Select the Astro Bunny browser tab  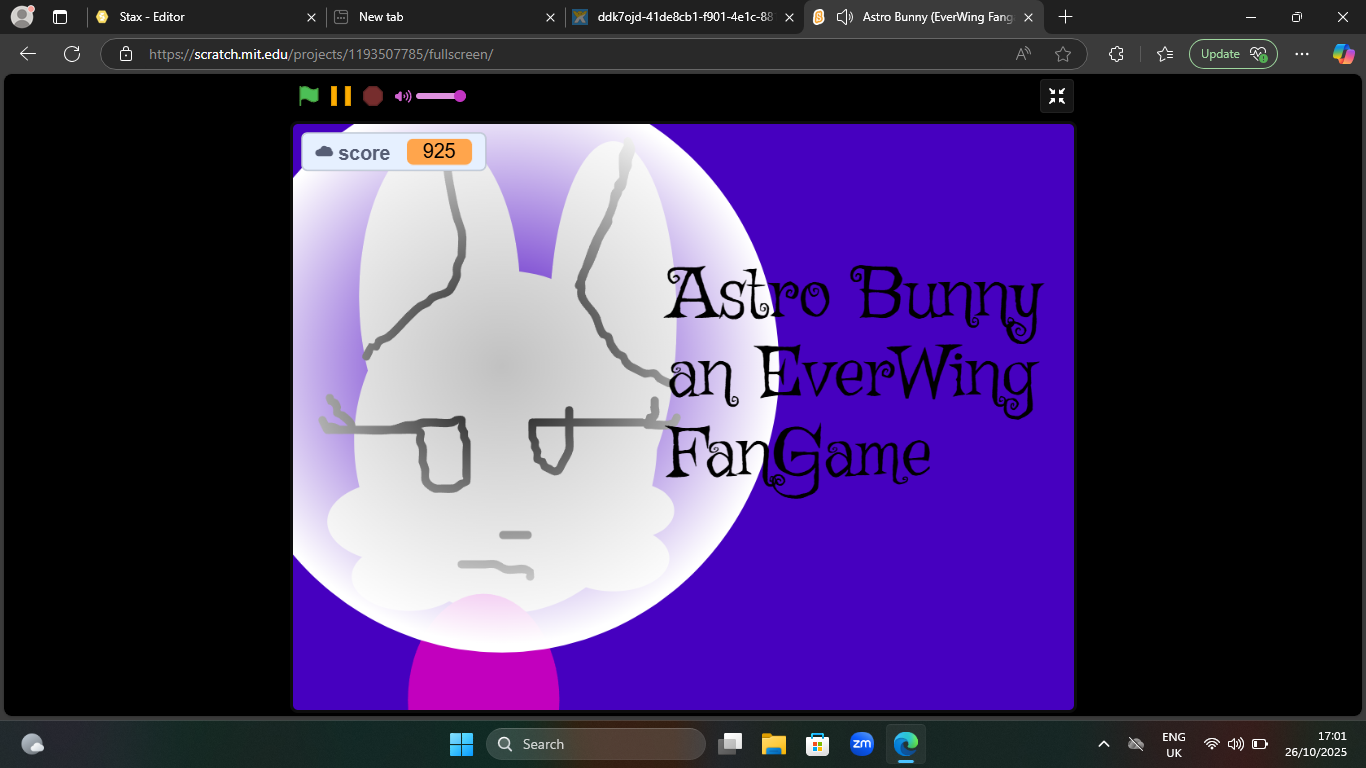[921, 17]
